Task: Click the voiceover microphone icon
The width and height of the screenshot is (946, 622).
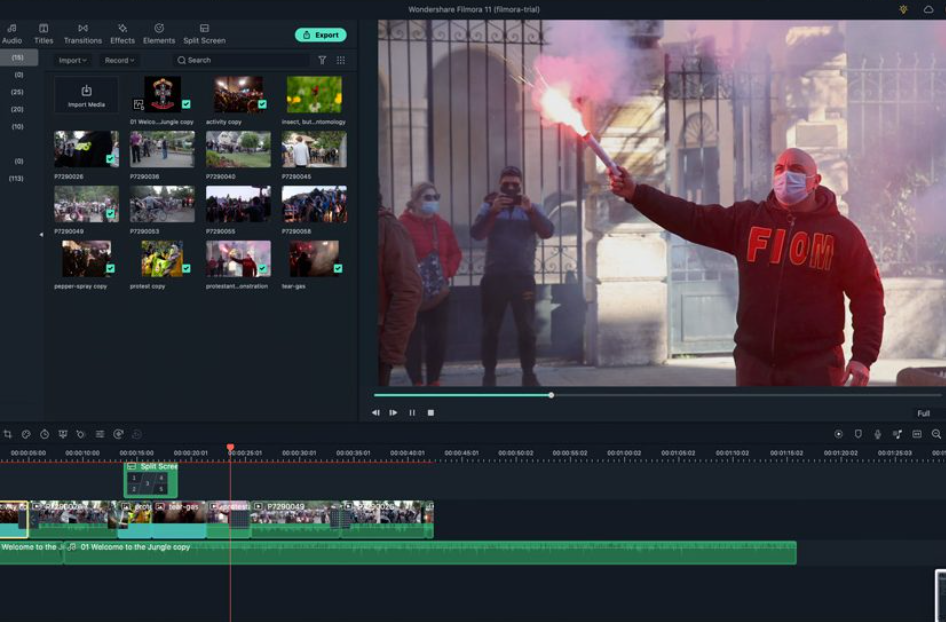Action: click(x=877, y=434)
